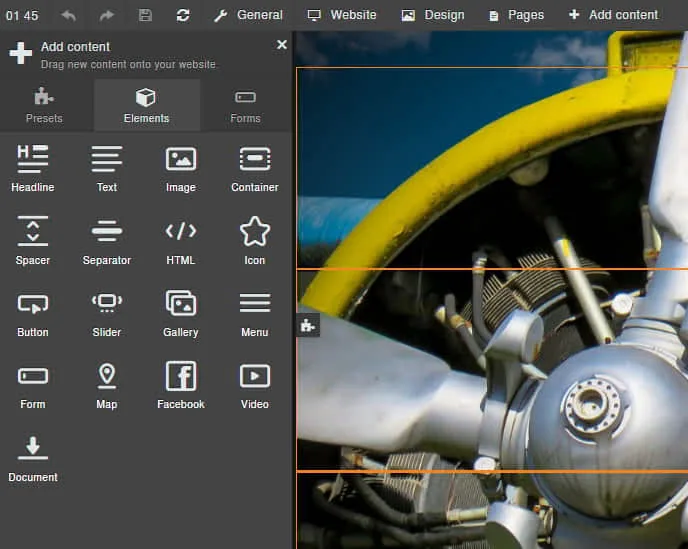Pick the Map pin element
Image resolution: width=688 pixels, height=549 pixels.
(107, 386)
